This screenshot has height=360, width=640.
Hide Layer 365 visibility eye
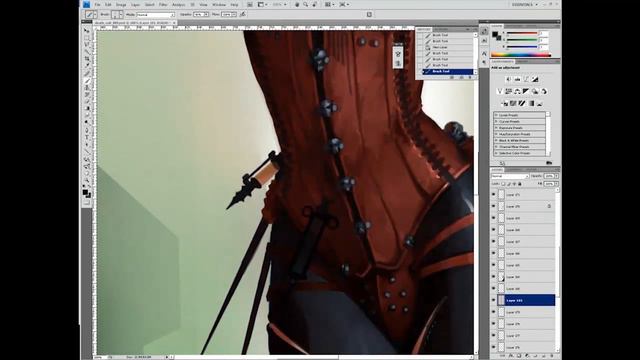tap(493, 265)
